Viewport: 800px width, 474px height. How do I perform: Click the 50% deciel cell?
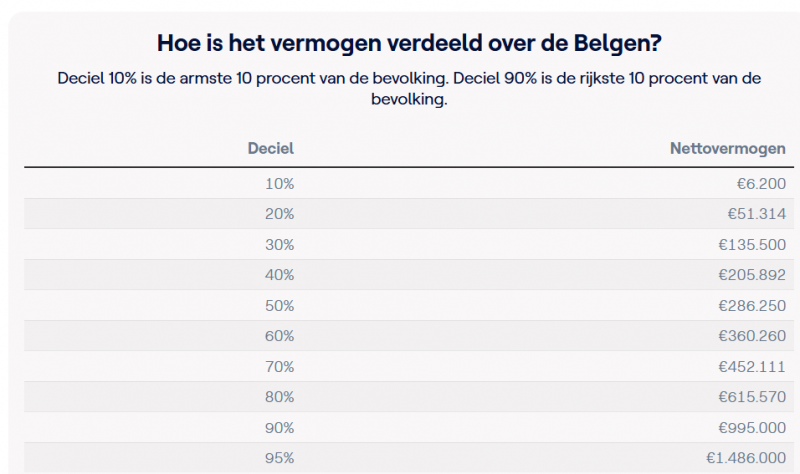[x=279, y=306]
